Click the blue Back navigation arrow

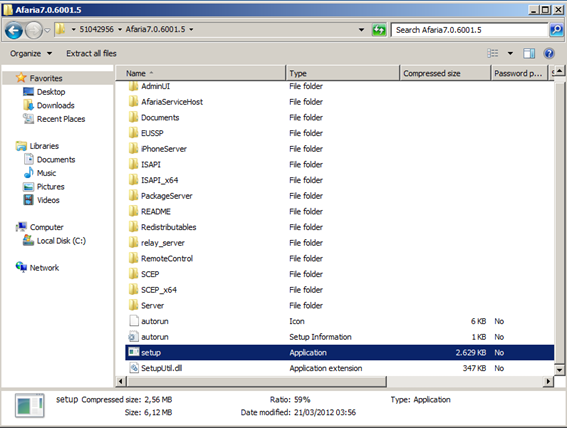tap(14, 30)
